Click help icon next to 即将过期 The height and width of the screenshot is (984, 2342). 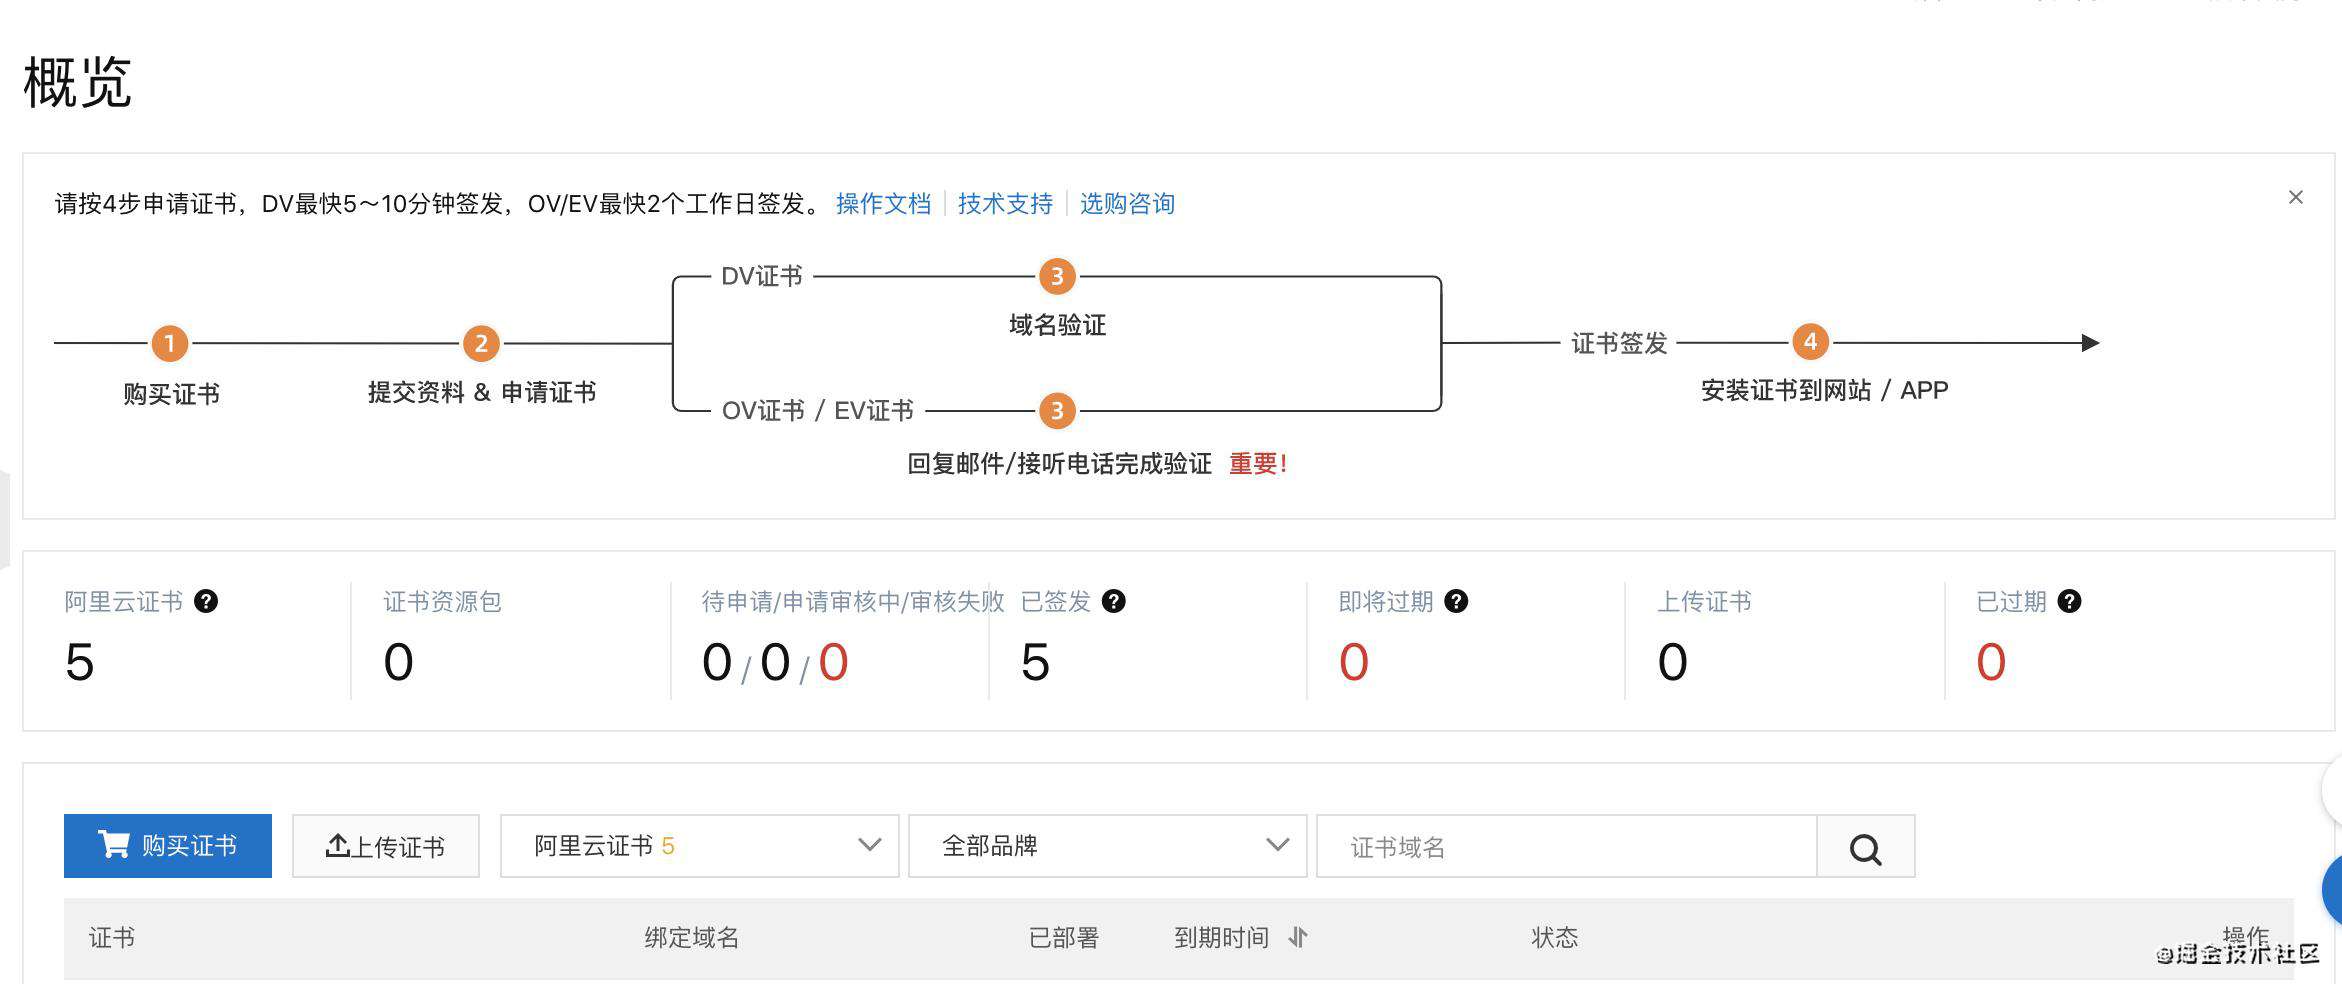(x=1456, y=601)
